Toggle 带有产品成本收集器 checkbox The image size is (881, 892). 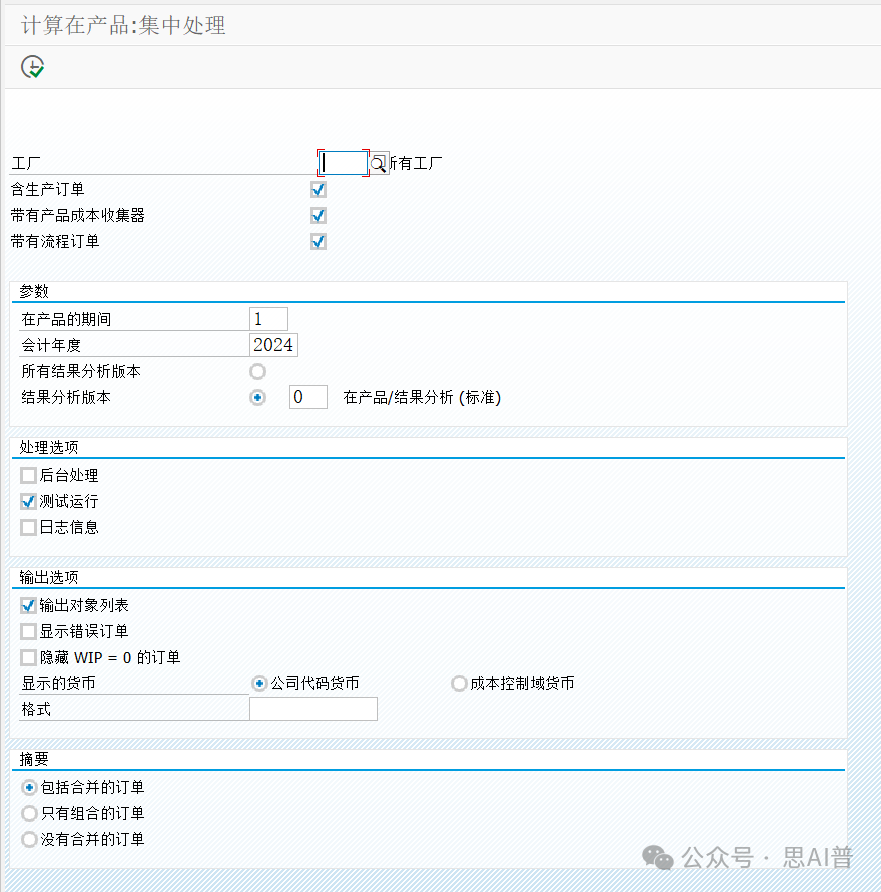[x=318, y=215]
